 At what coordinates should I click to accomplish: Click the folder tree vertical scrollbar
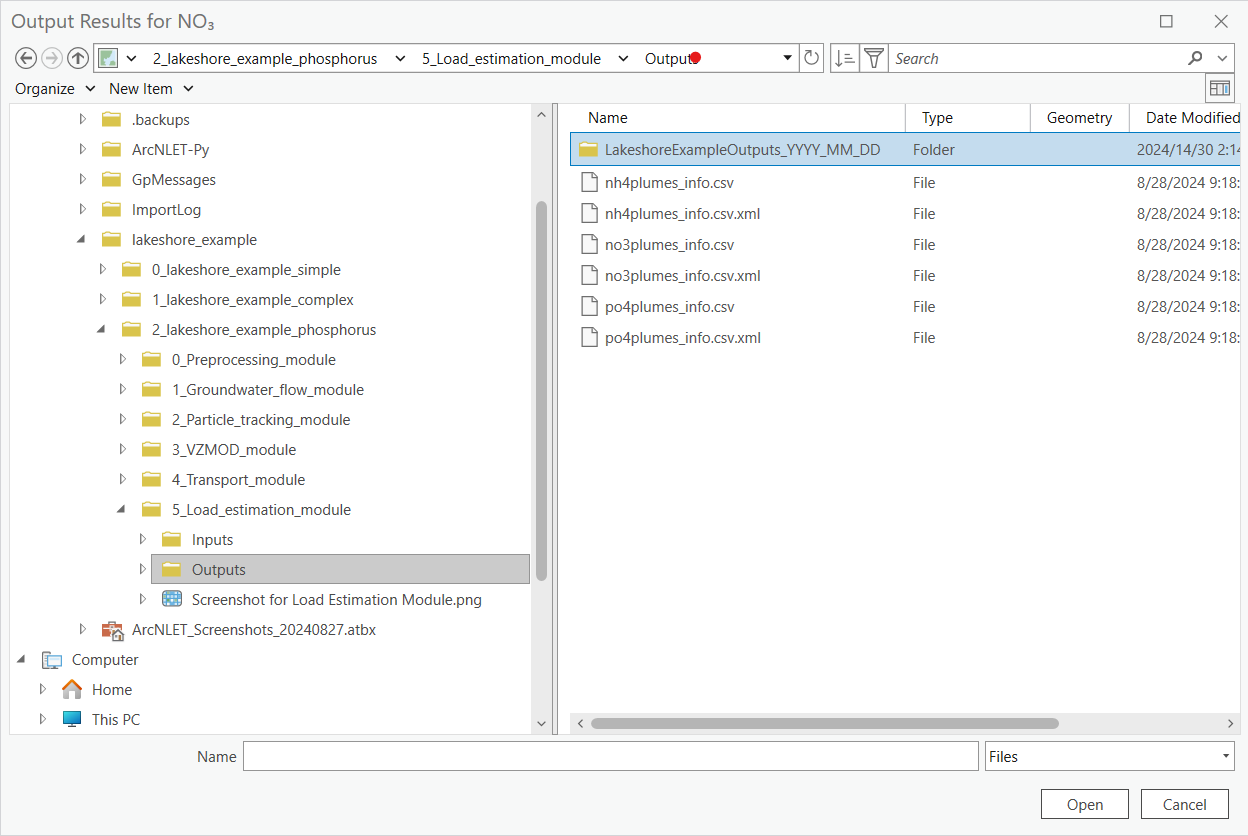(x=542, y=390)
